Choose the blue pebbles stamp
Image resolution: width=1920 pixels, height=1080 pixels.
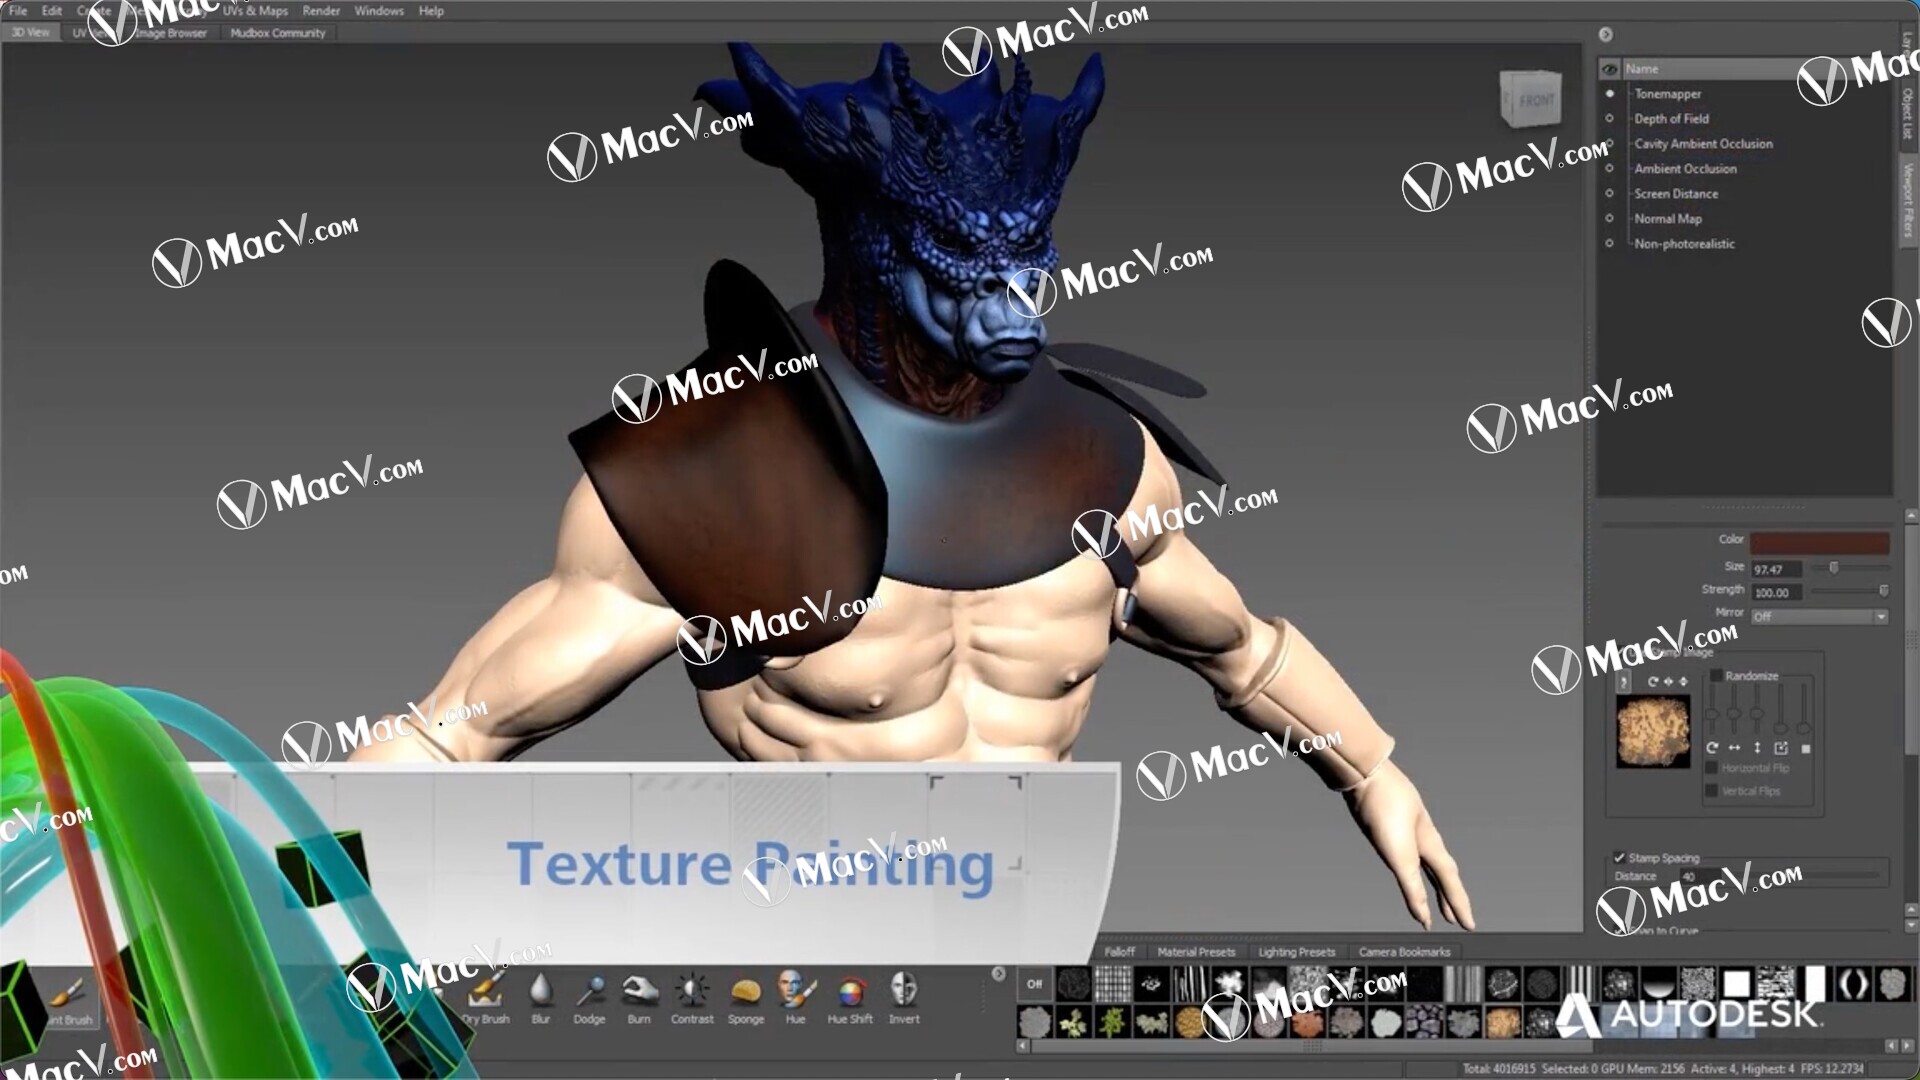[x=1424, y=1022]
